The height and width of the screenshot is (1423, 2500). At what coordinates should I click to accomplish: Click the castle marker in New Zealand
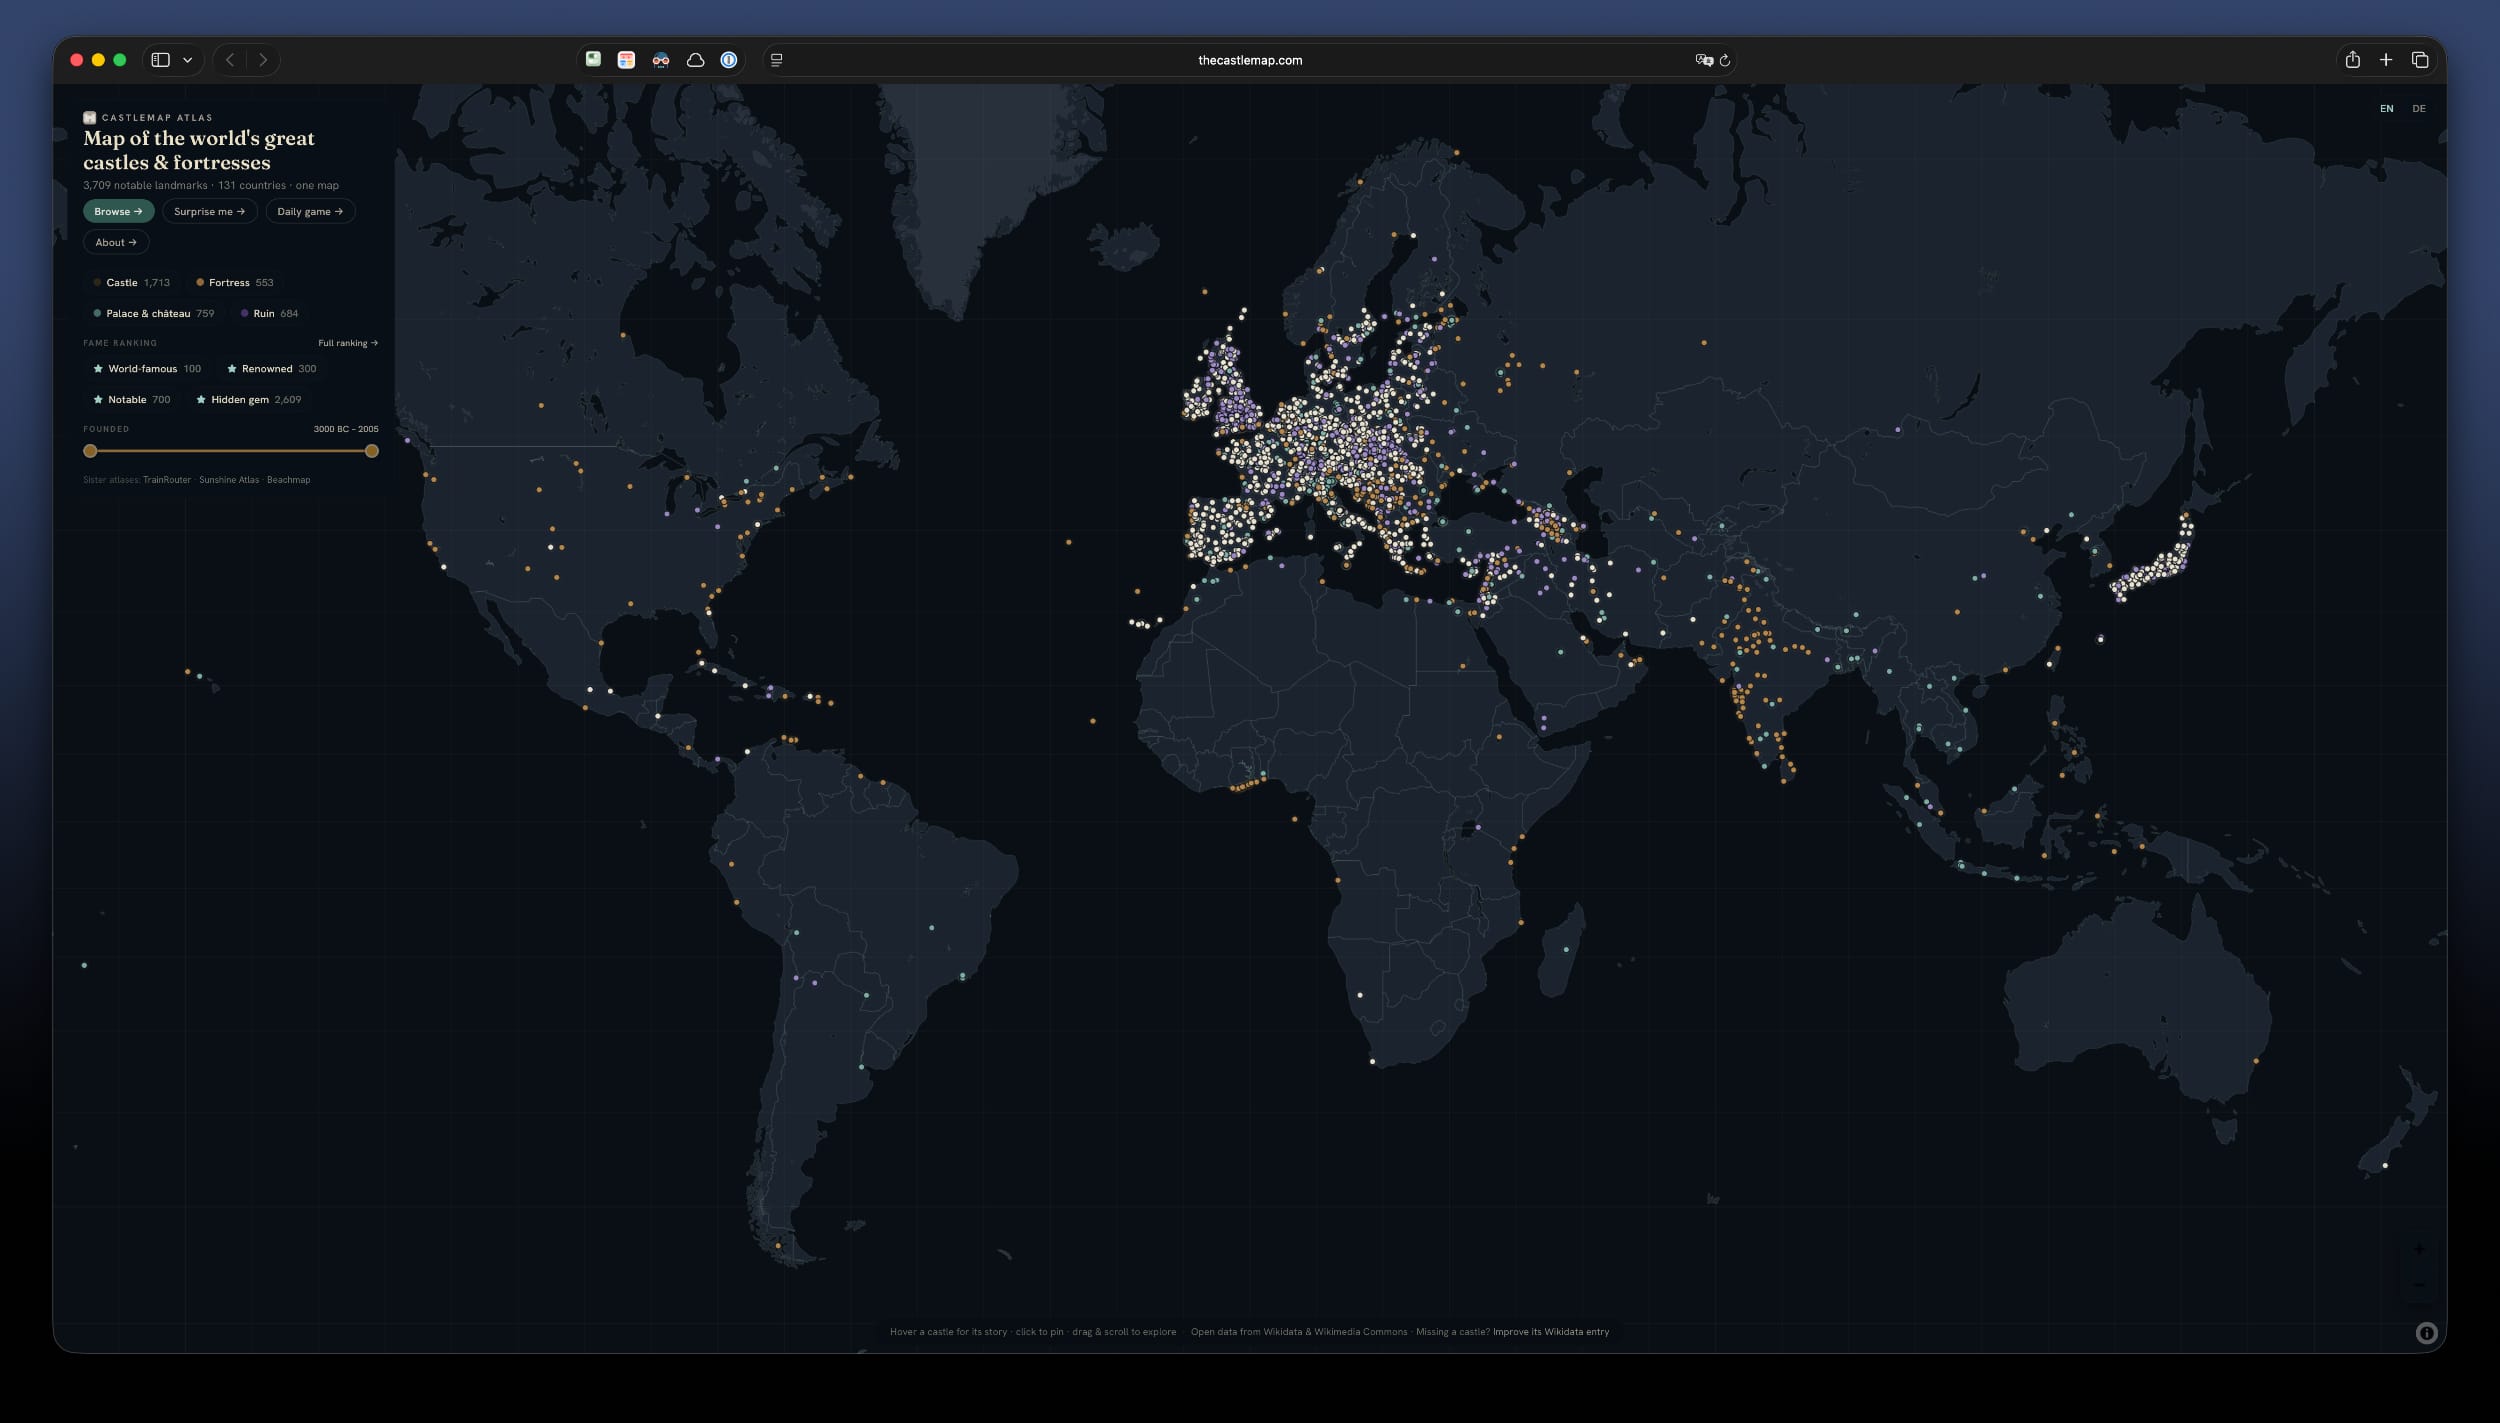(x=2385, y=1165)
